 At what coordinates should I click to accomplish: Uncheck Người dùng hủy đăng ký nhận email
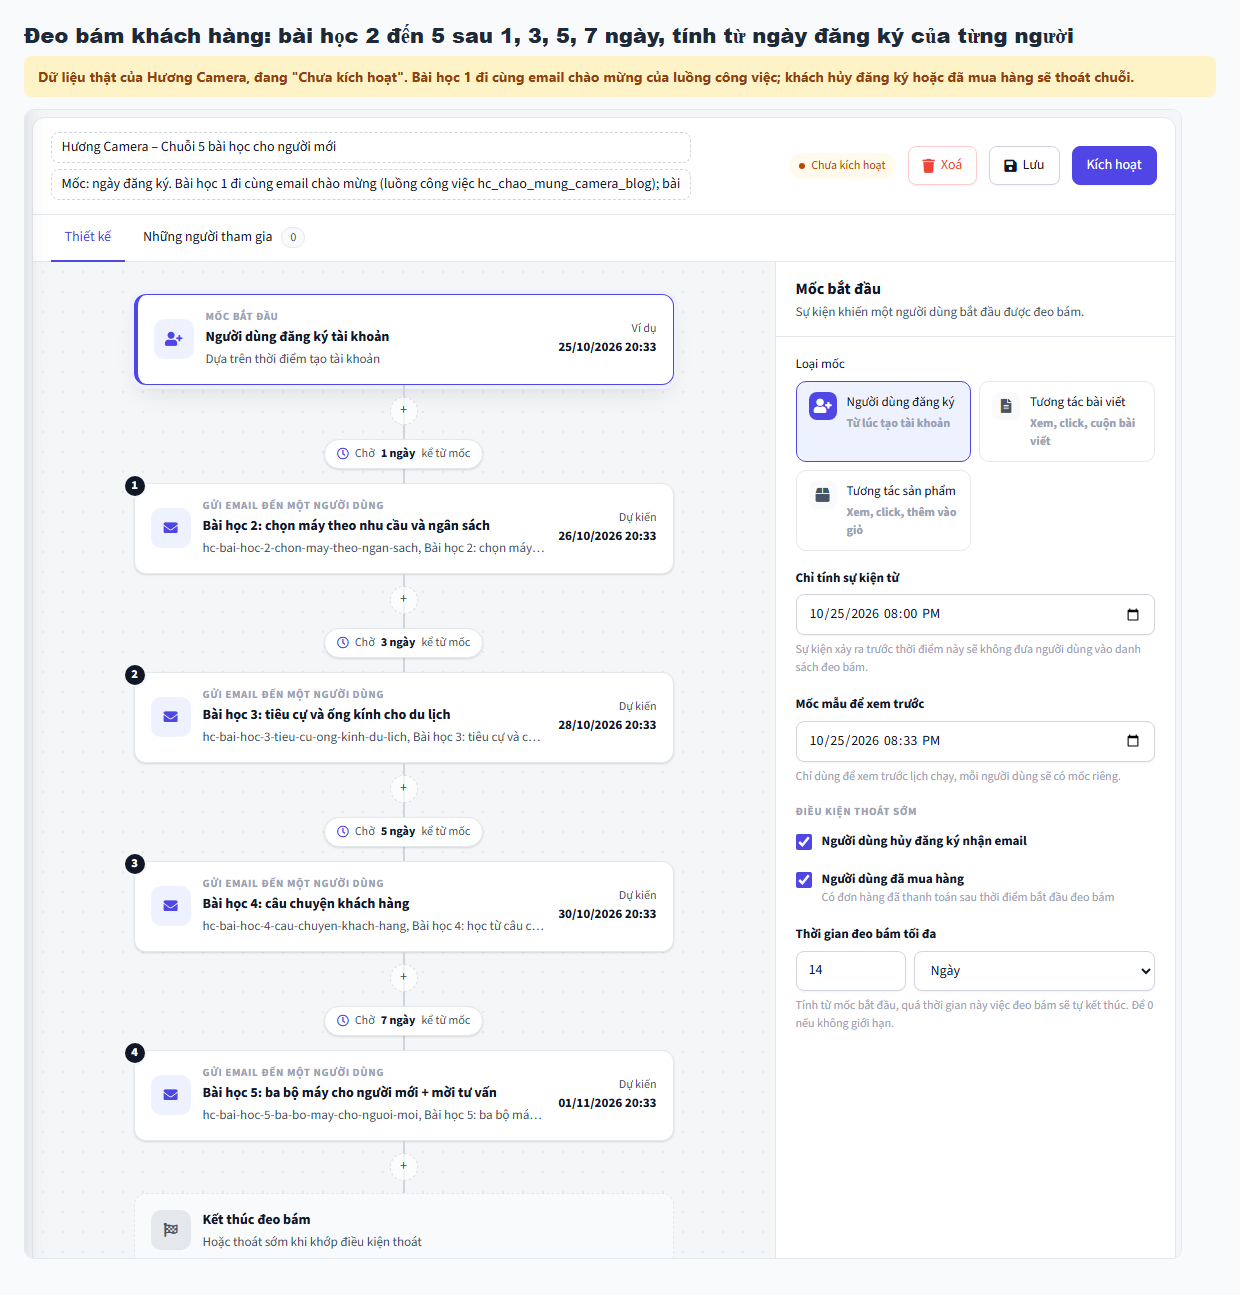804,842
